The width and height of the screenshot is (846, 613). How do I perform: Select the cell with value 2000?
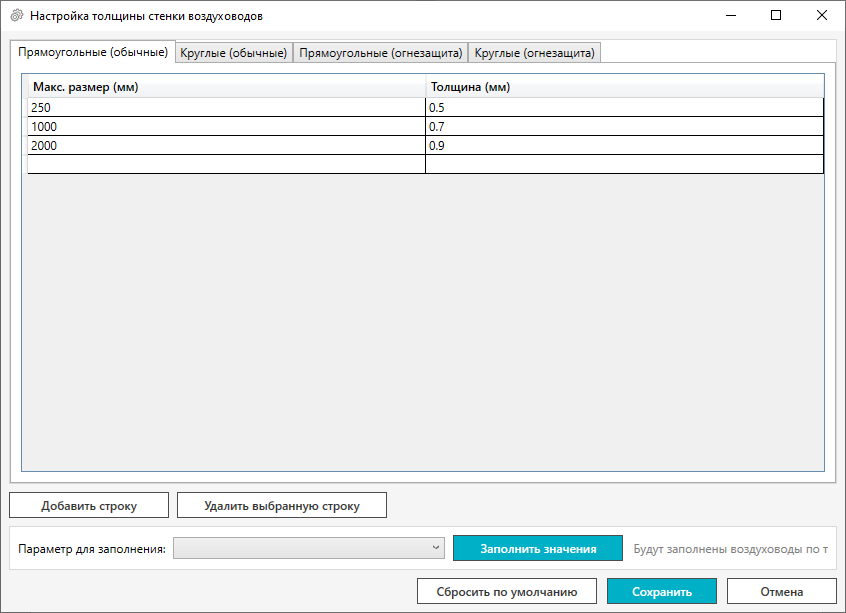227,145
